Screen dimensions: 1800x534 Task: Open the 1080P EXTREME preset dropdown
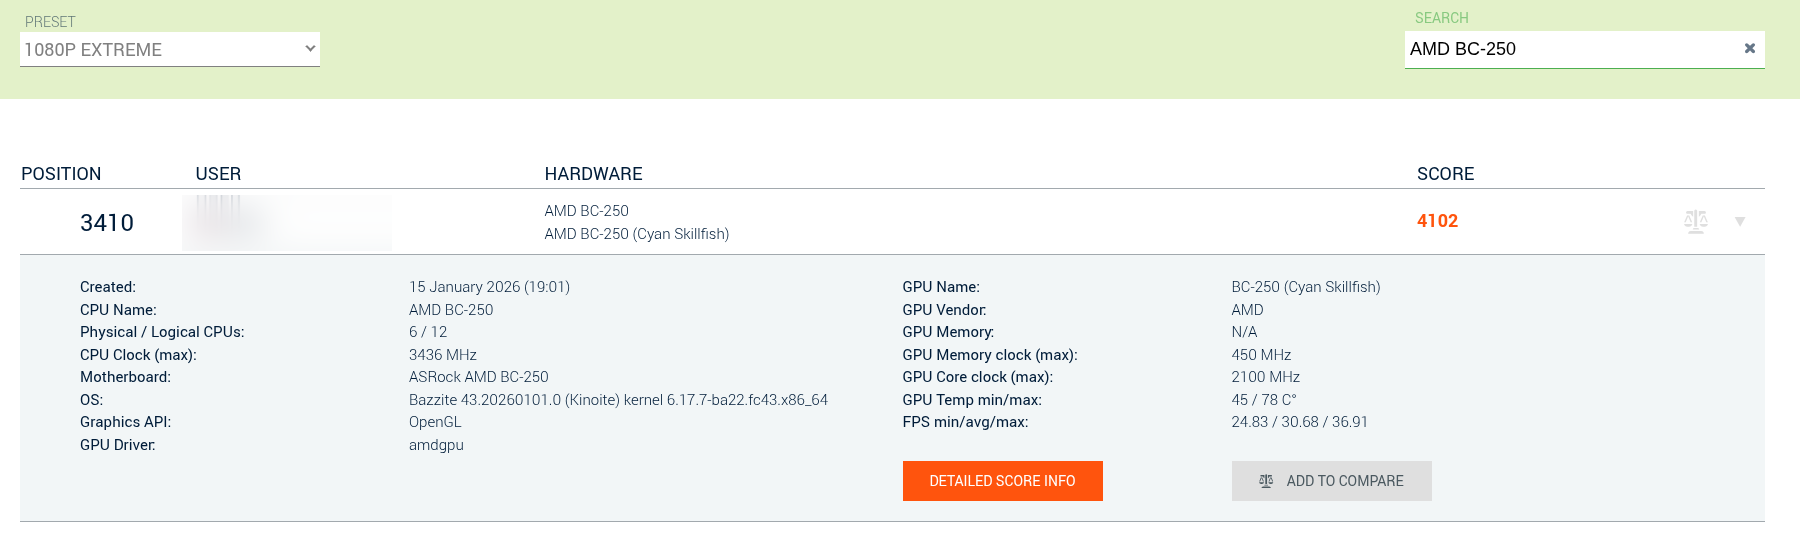coord(170,49)
